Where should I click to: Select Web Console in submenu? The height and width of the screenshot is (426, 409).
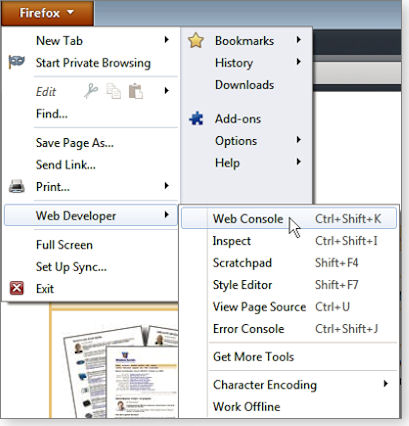(289, 219)
